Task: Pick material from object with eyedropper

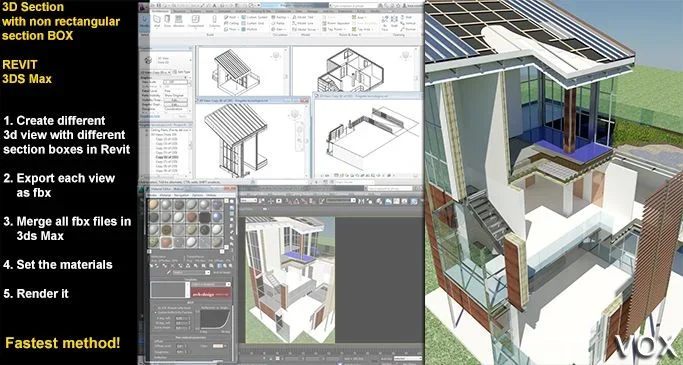Action: click(x=169, y=272)
